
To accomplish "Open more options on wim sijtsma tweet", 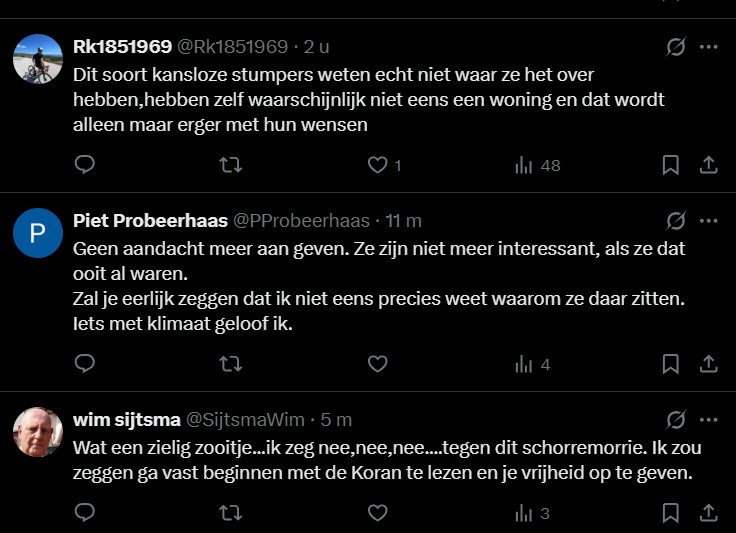I will pyautogui.click(x=708, y=419).
